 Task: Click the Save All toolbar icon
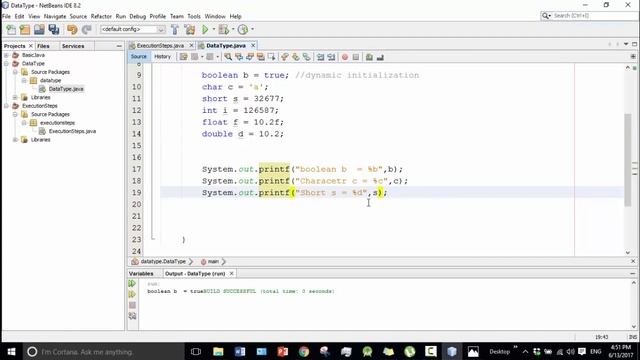54,29
